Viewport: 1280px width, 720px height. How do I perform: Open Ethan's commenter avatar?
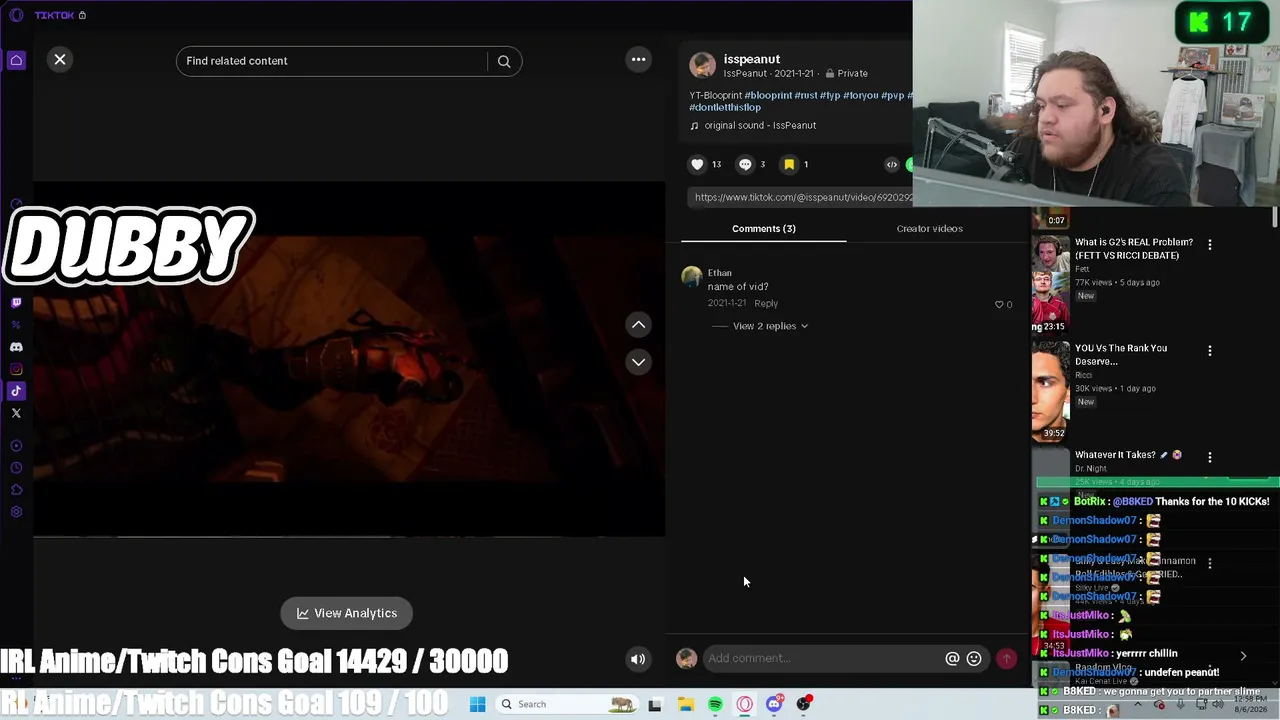tap(691, 277)
